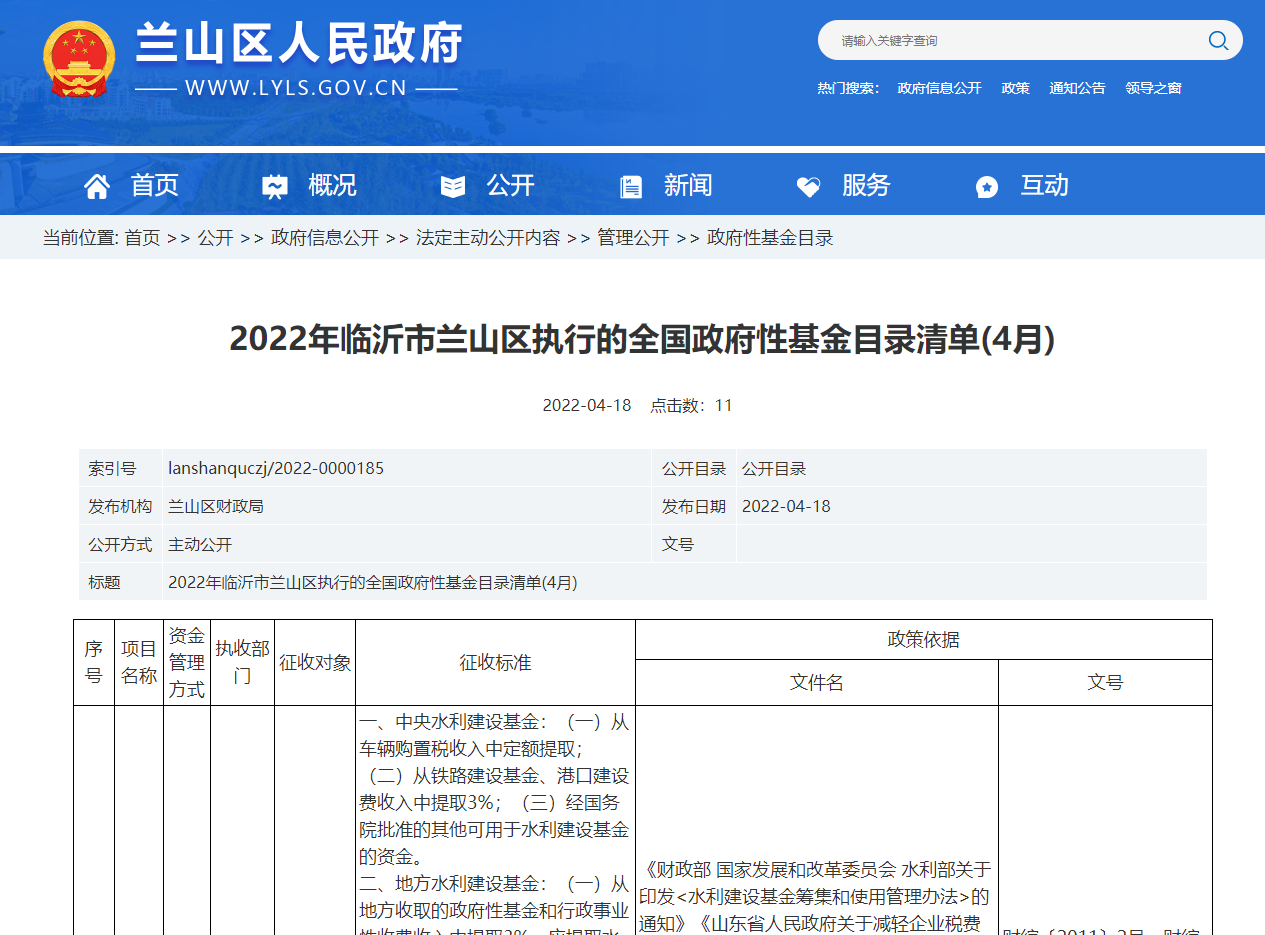This screenshot has height=935, width=1265.
Task: Click the title value in the 标题 row
Action: pyautogui.click(x=373, y=582)
